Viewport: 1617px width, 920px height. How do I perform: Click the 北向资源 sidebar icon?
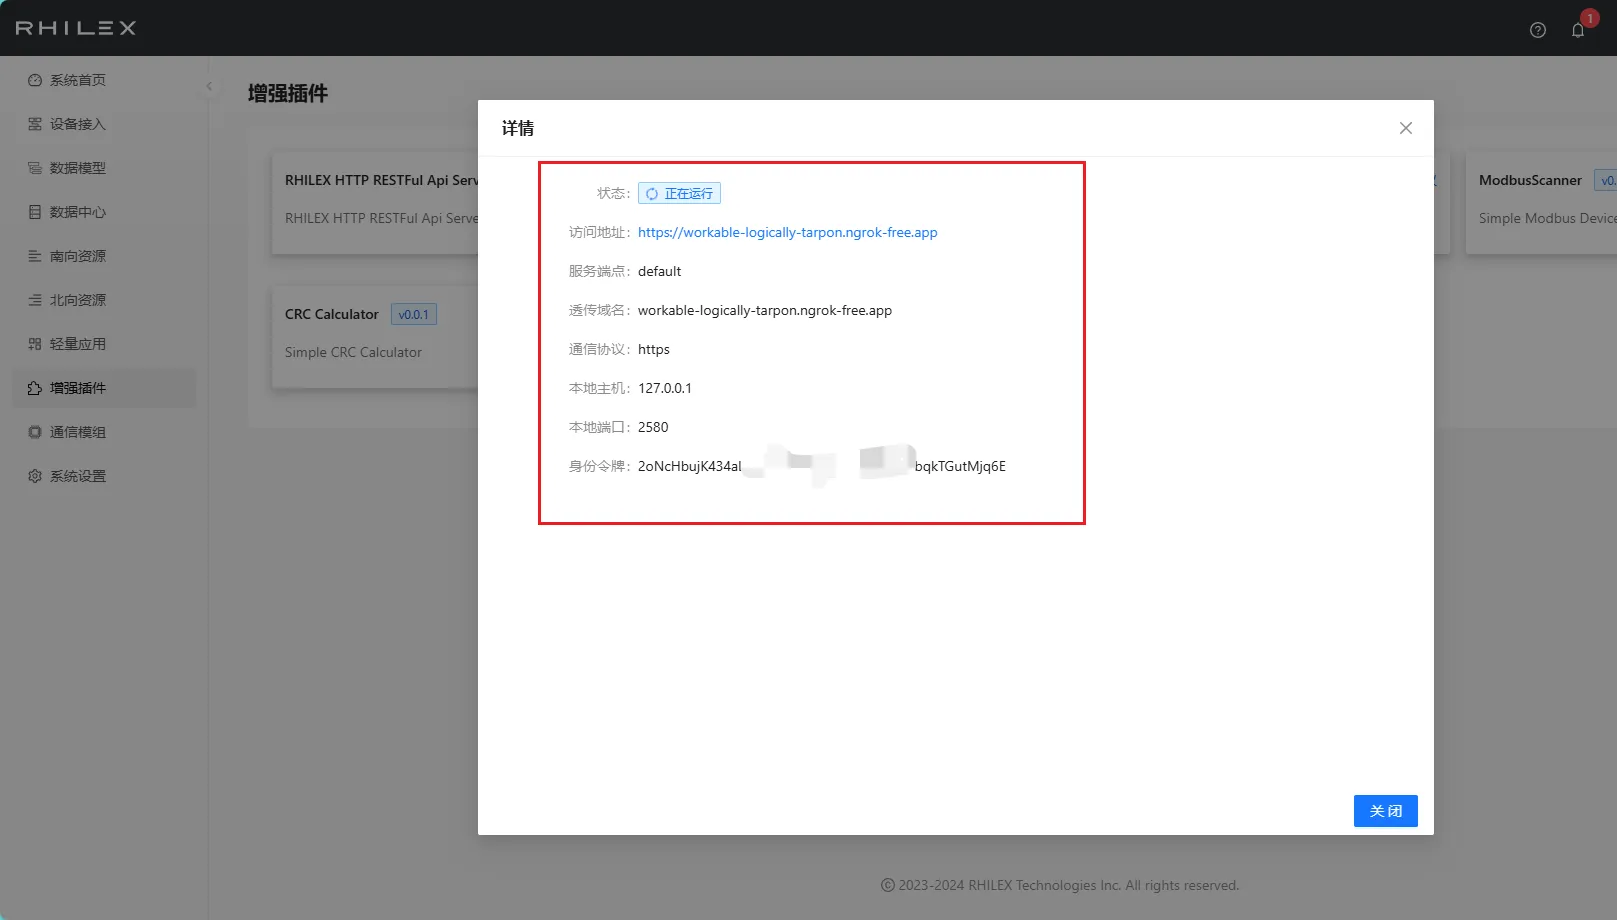pyautogui.click(x=35, y=300)
